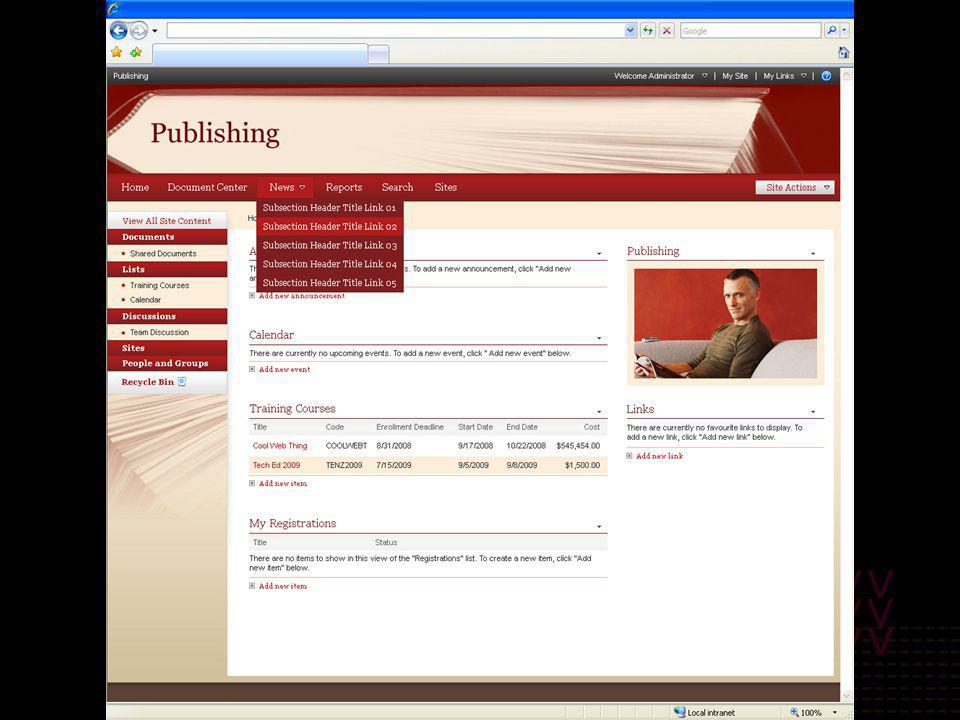Click the Add to Favorites icon
Screen dimensions: 960x720
click(x=136, y=53)
